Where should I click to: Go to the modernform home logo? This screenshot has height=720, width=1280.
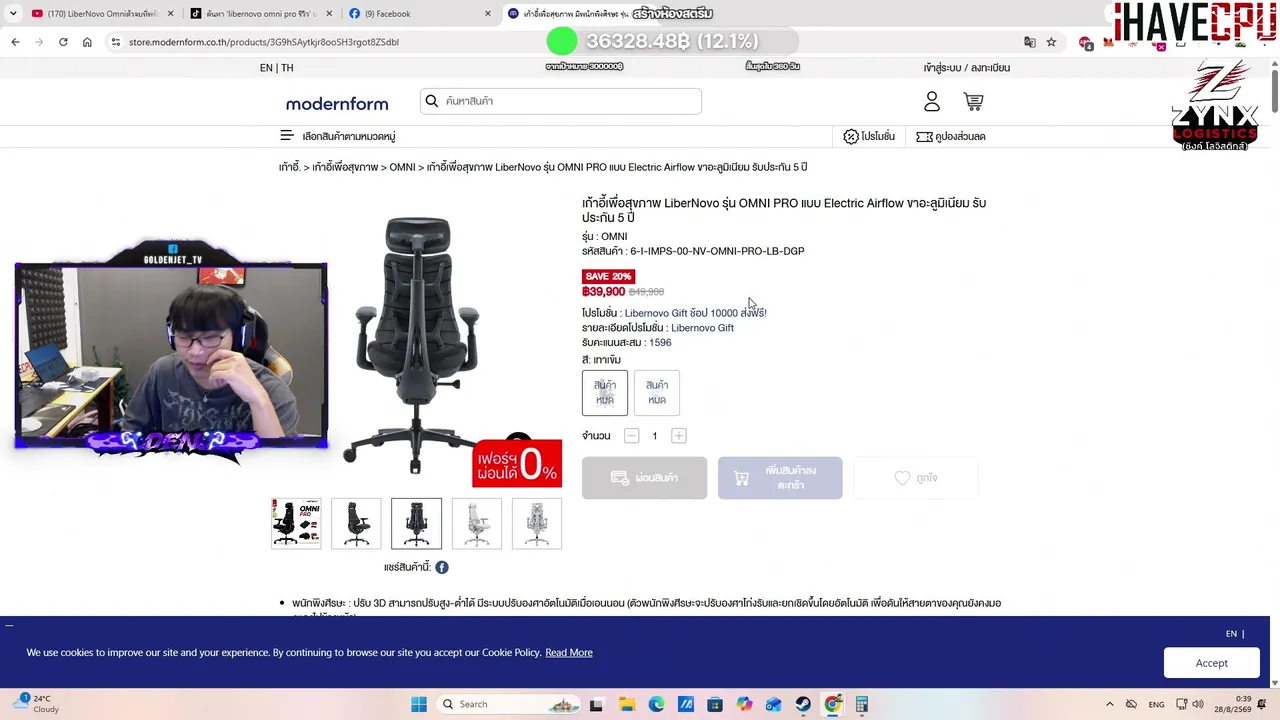point(337,104)
